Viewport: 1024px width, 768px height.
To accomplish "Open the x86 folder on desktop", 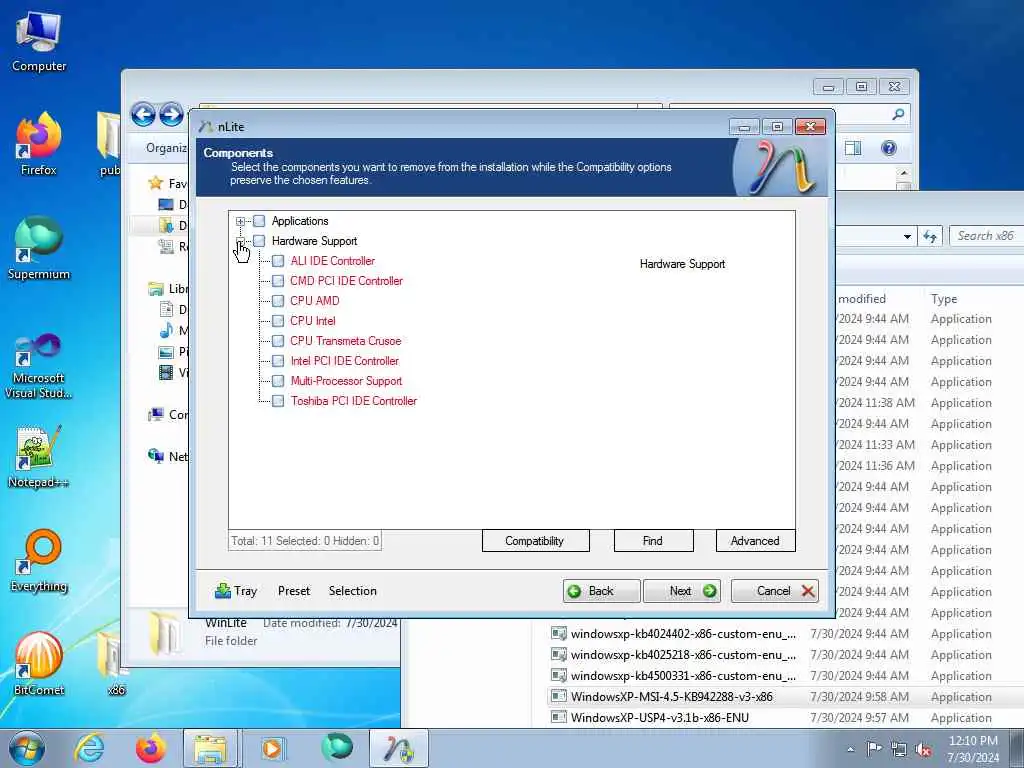I will 116,663.
